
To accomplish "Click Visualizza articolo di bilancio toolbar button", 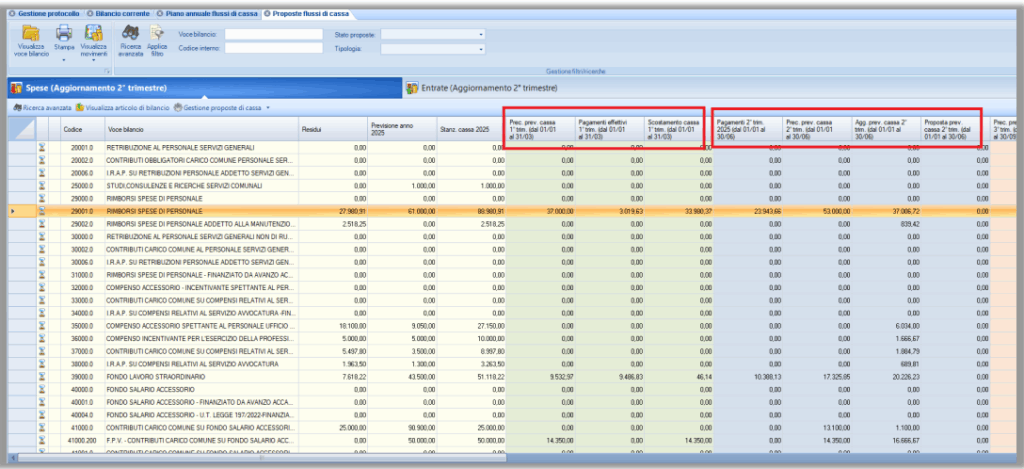I will pos(123,107).
